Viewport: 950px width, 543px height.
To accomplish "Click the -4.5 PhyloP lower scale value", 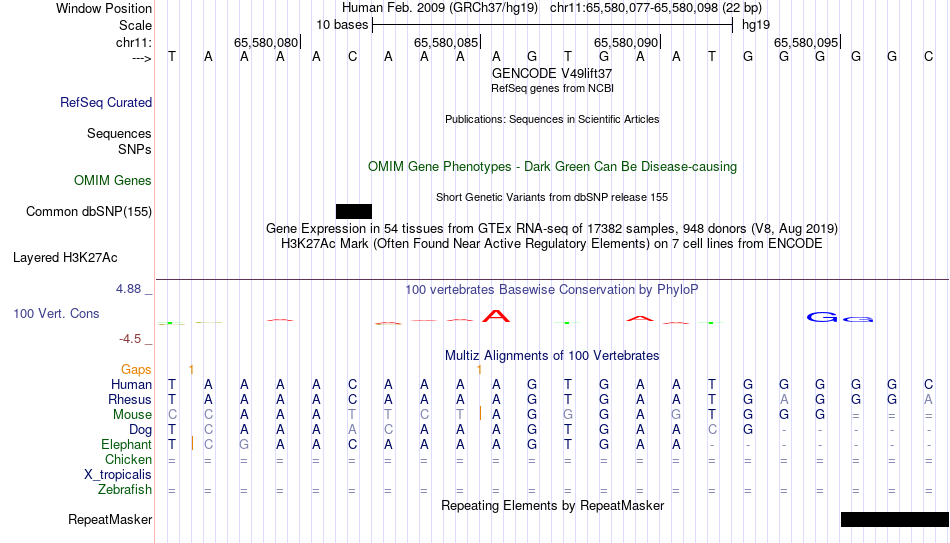I will (x=130, y=339).
